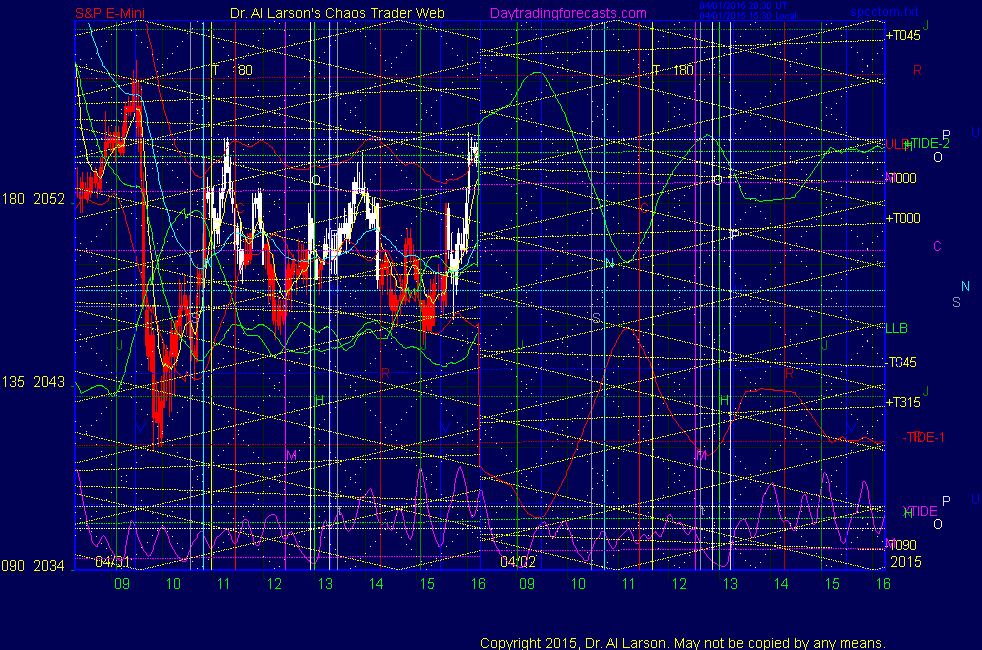This screenshot has width=982, height=650.
Task: Select the green "LLB" band label
Action: 896,329
